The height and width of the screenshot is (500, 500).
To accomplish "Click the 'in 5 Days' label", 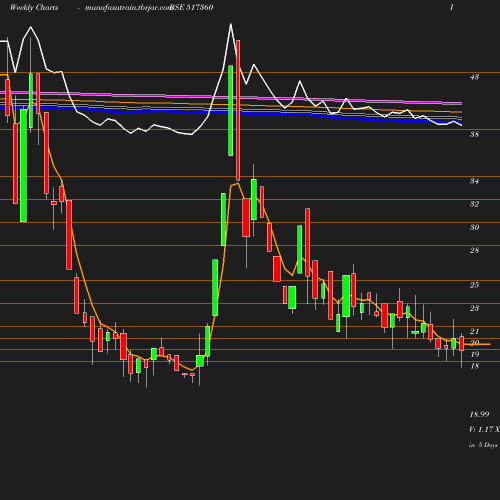I will [483, 445].
